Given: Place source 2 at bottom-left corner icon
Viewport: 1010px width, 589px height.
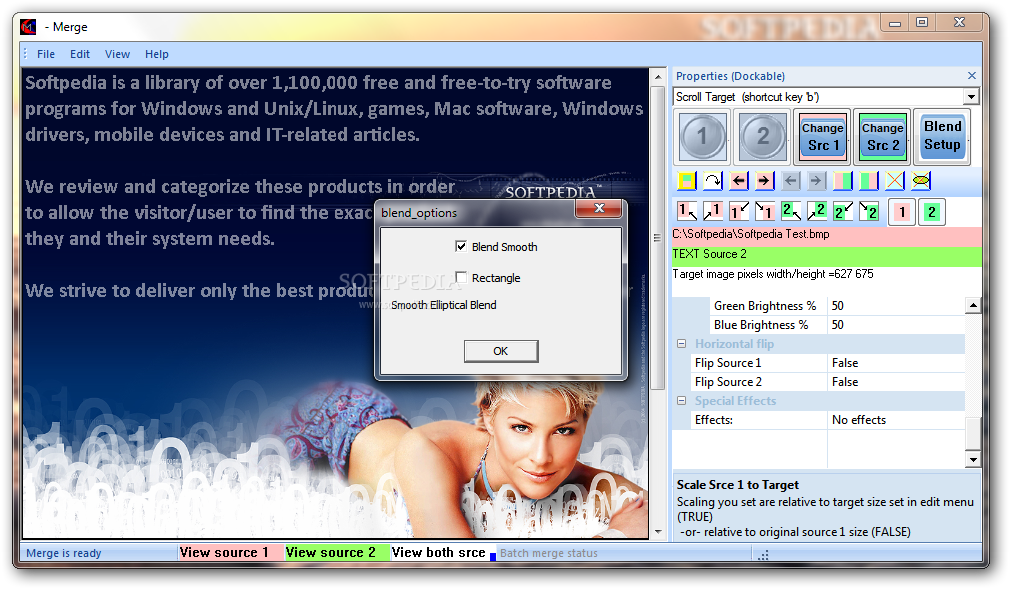Looking at the screenshot, I should pos(843,211).
